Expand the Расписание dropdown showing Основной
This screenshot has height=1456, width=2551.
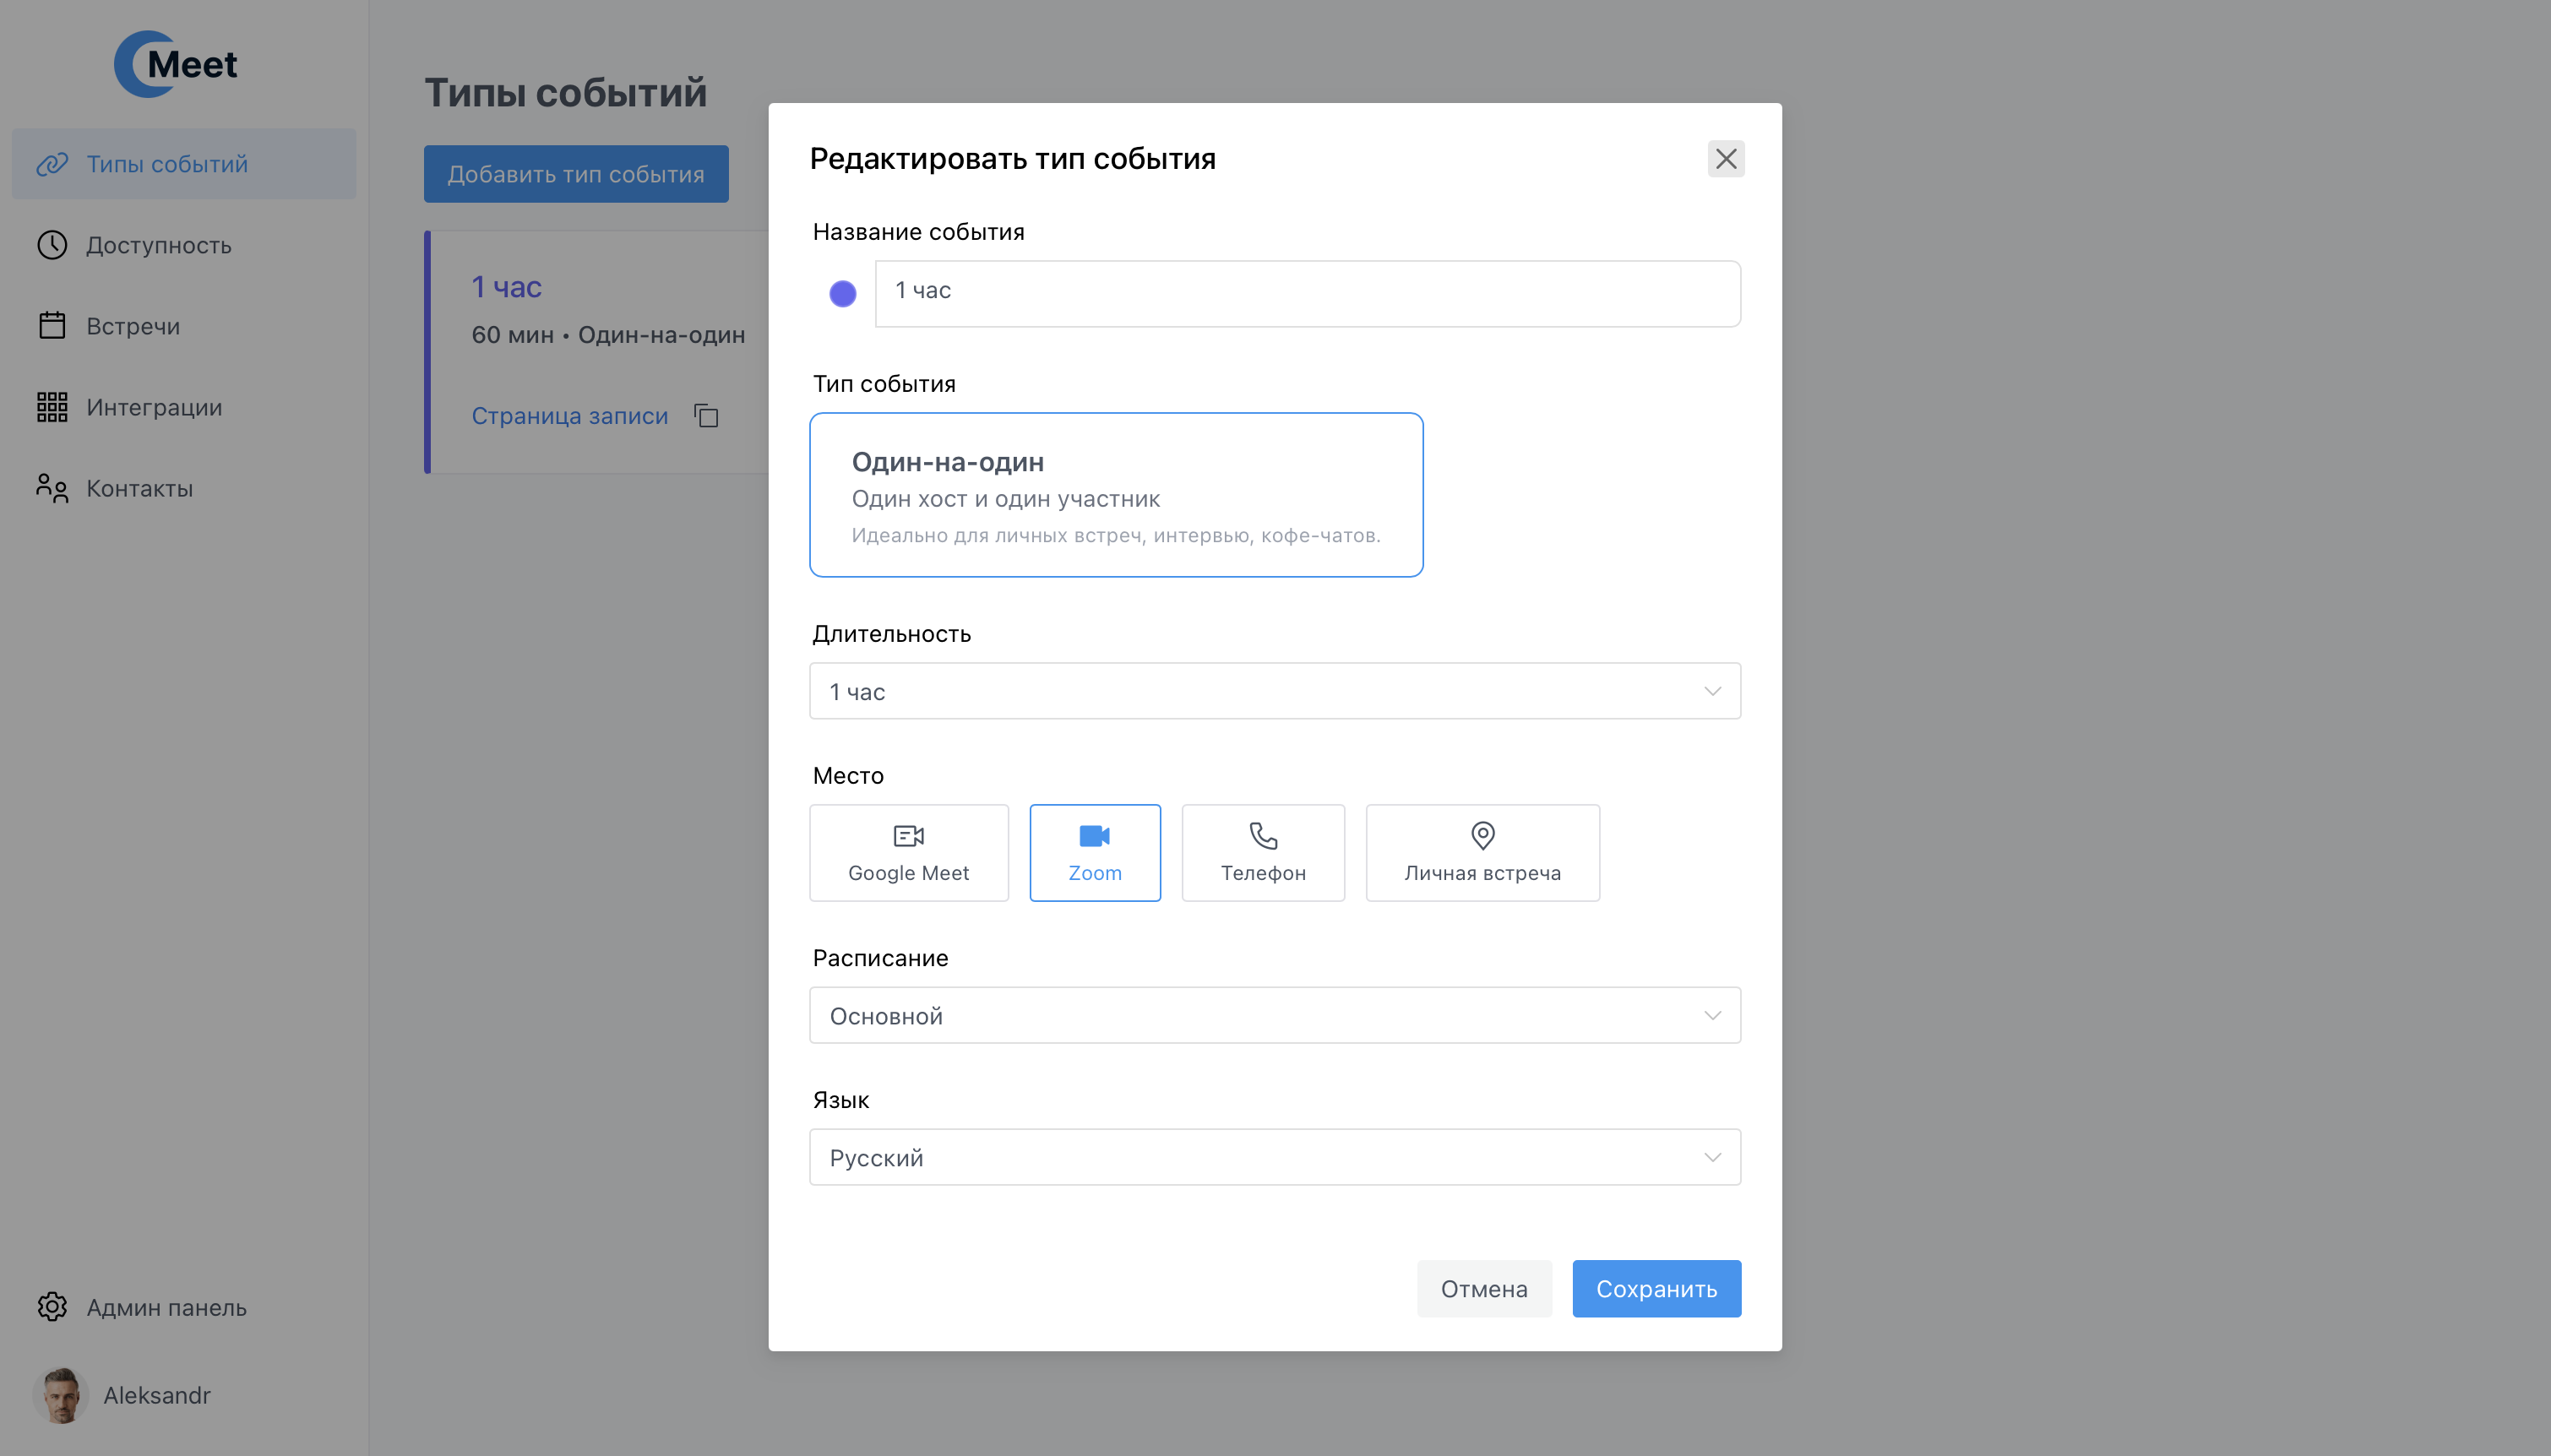(x=1275, y=1015)
